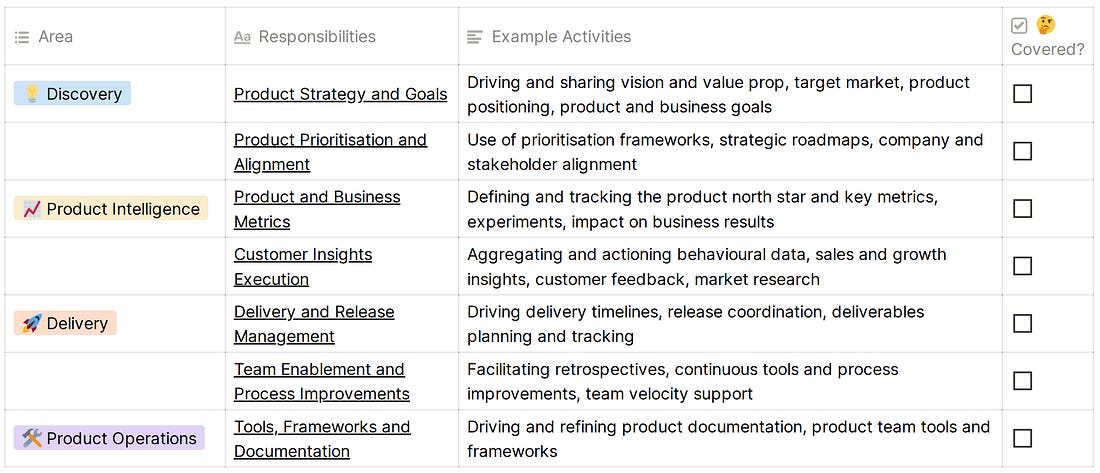This screenshot has height=473, width=1100.
Task: Click the rocket Delivery tag
Action: pyautogui.click(x=65, y=324)
